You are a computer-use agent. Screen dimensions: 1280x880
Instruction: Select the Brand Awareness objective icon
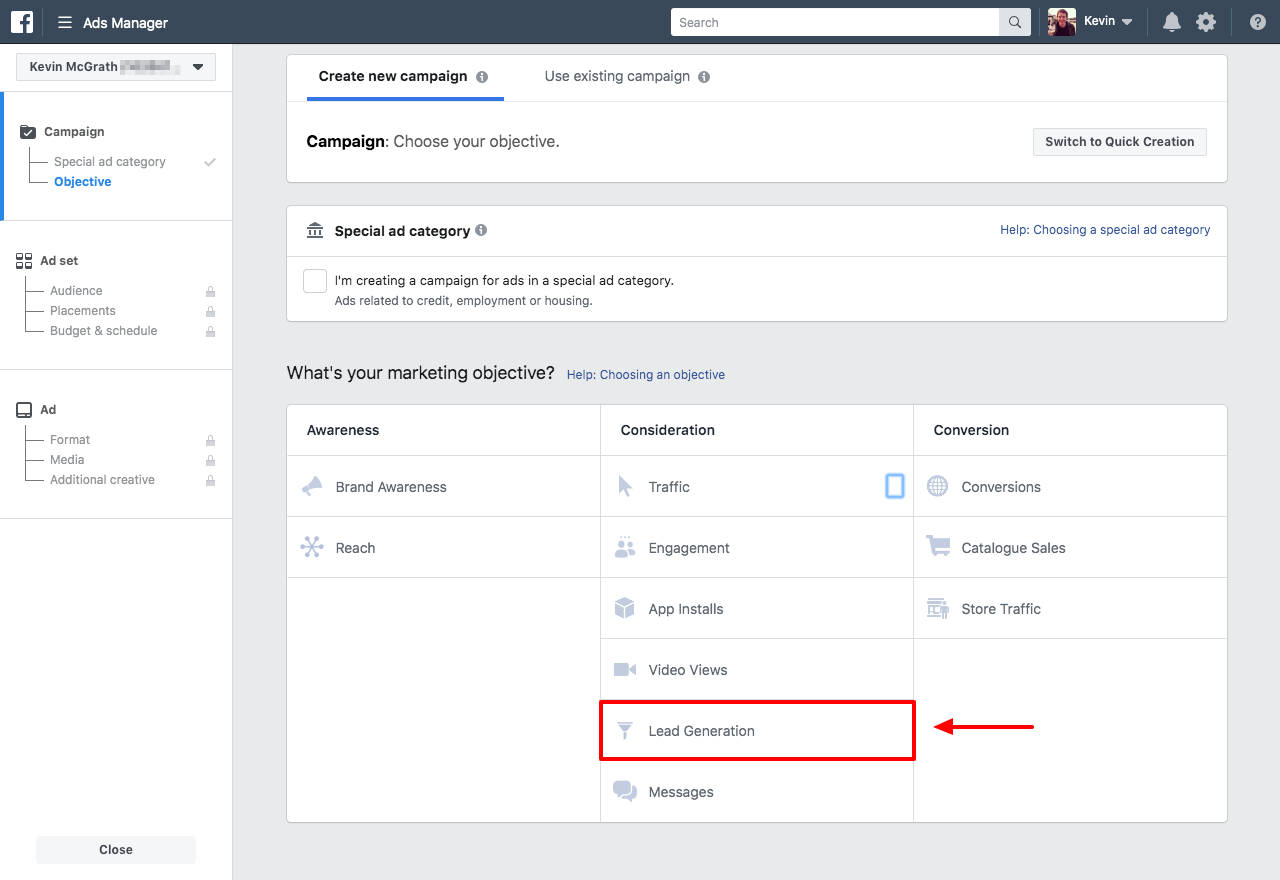click(x=313, y=486)
